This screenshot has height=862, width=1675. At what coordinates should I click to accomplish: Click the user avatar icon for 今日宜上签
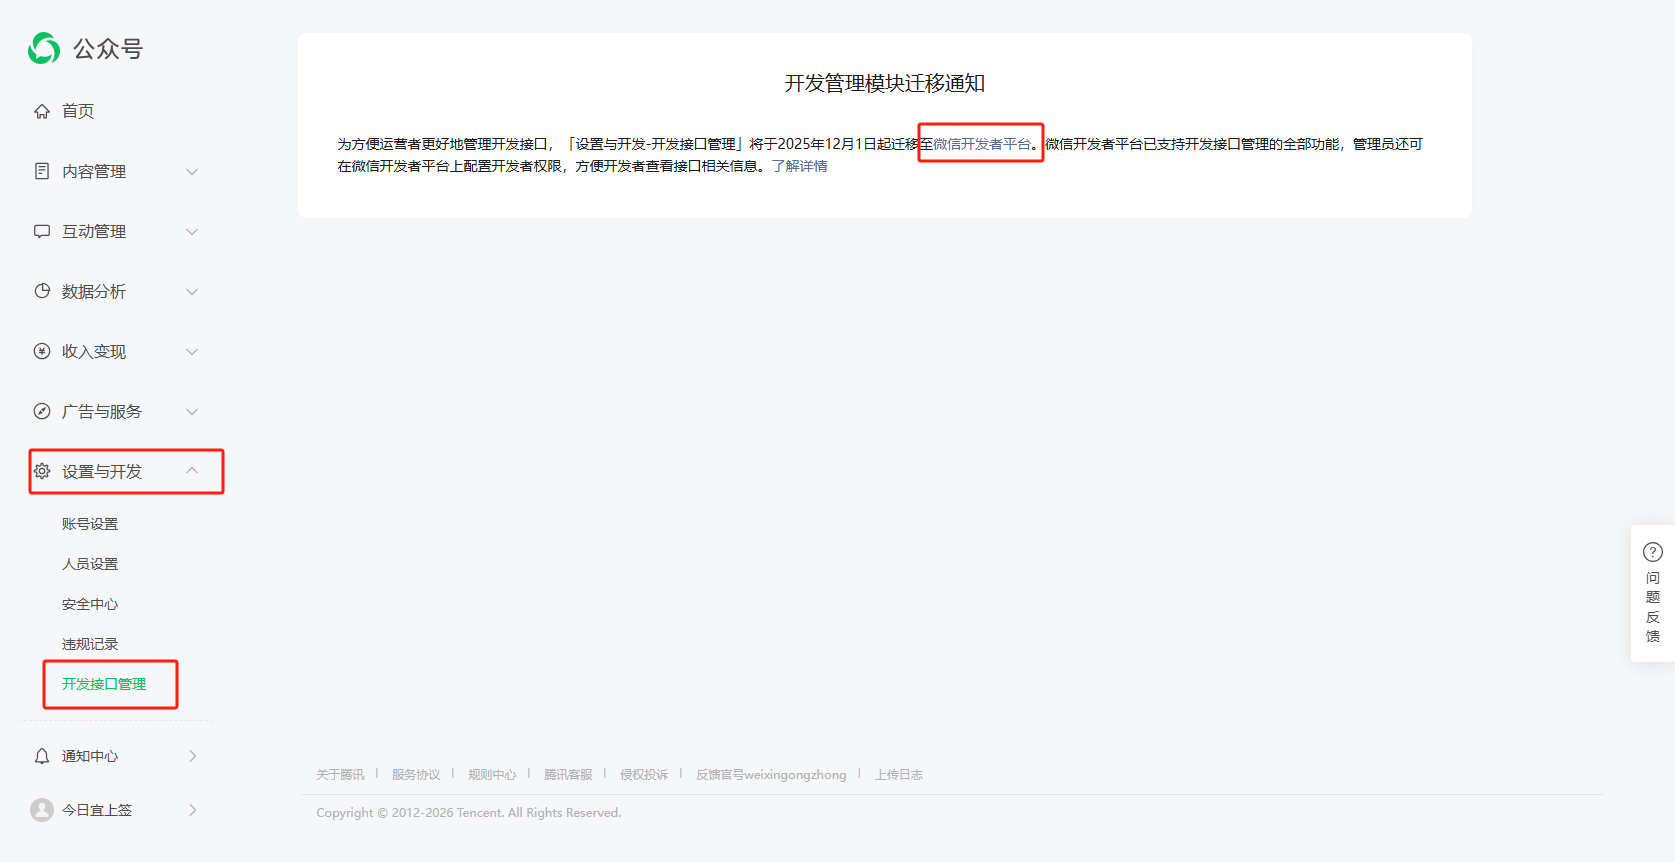(x=42, y=810)
